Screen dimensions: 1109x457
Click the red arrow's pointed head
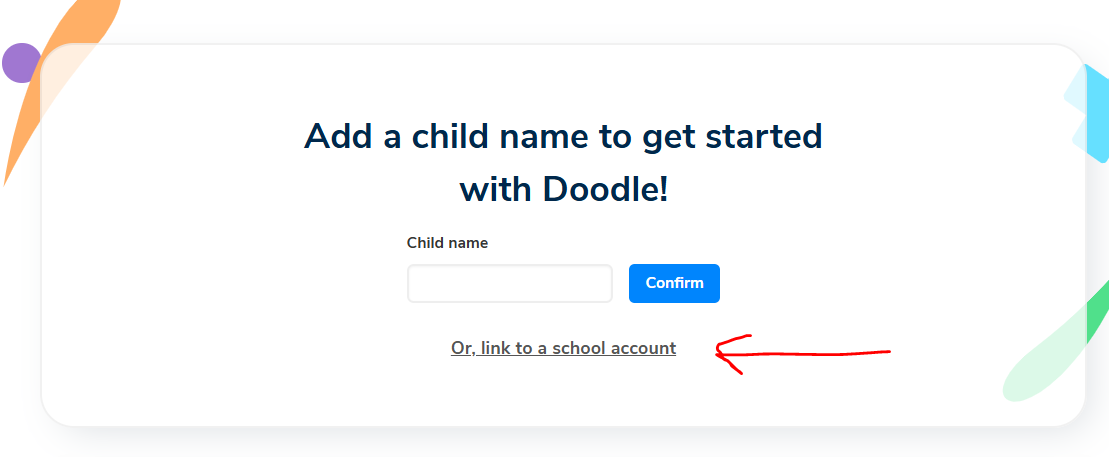point(722,350)
